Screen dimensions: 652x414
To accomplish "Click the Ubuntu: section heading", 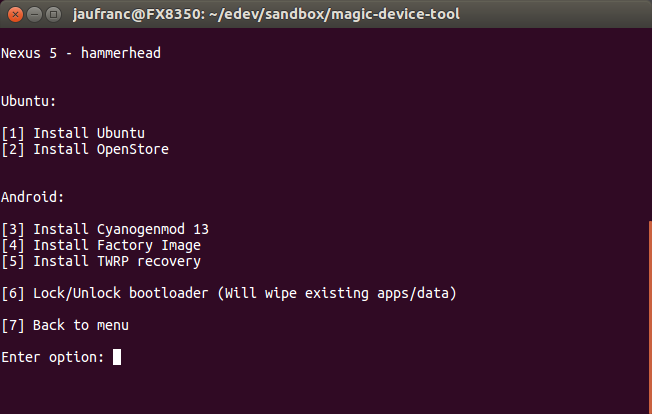I will pos(28,101).
